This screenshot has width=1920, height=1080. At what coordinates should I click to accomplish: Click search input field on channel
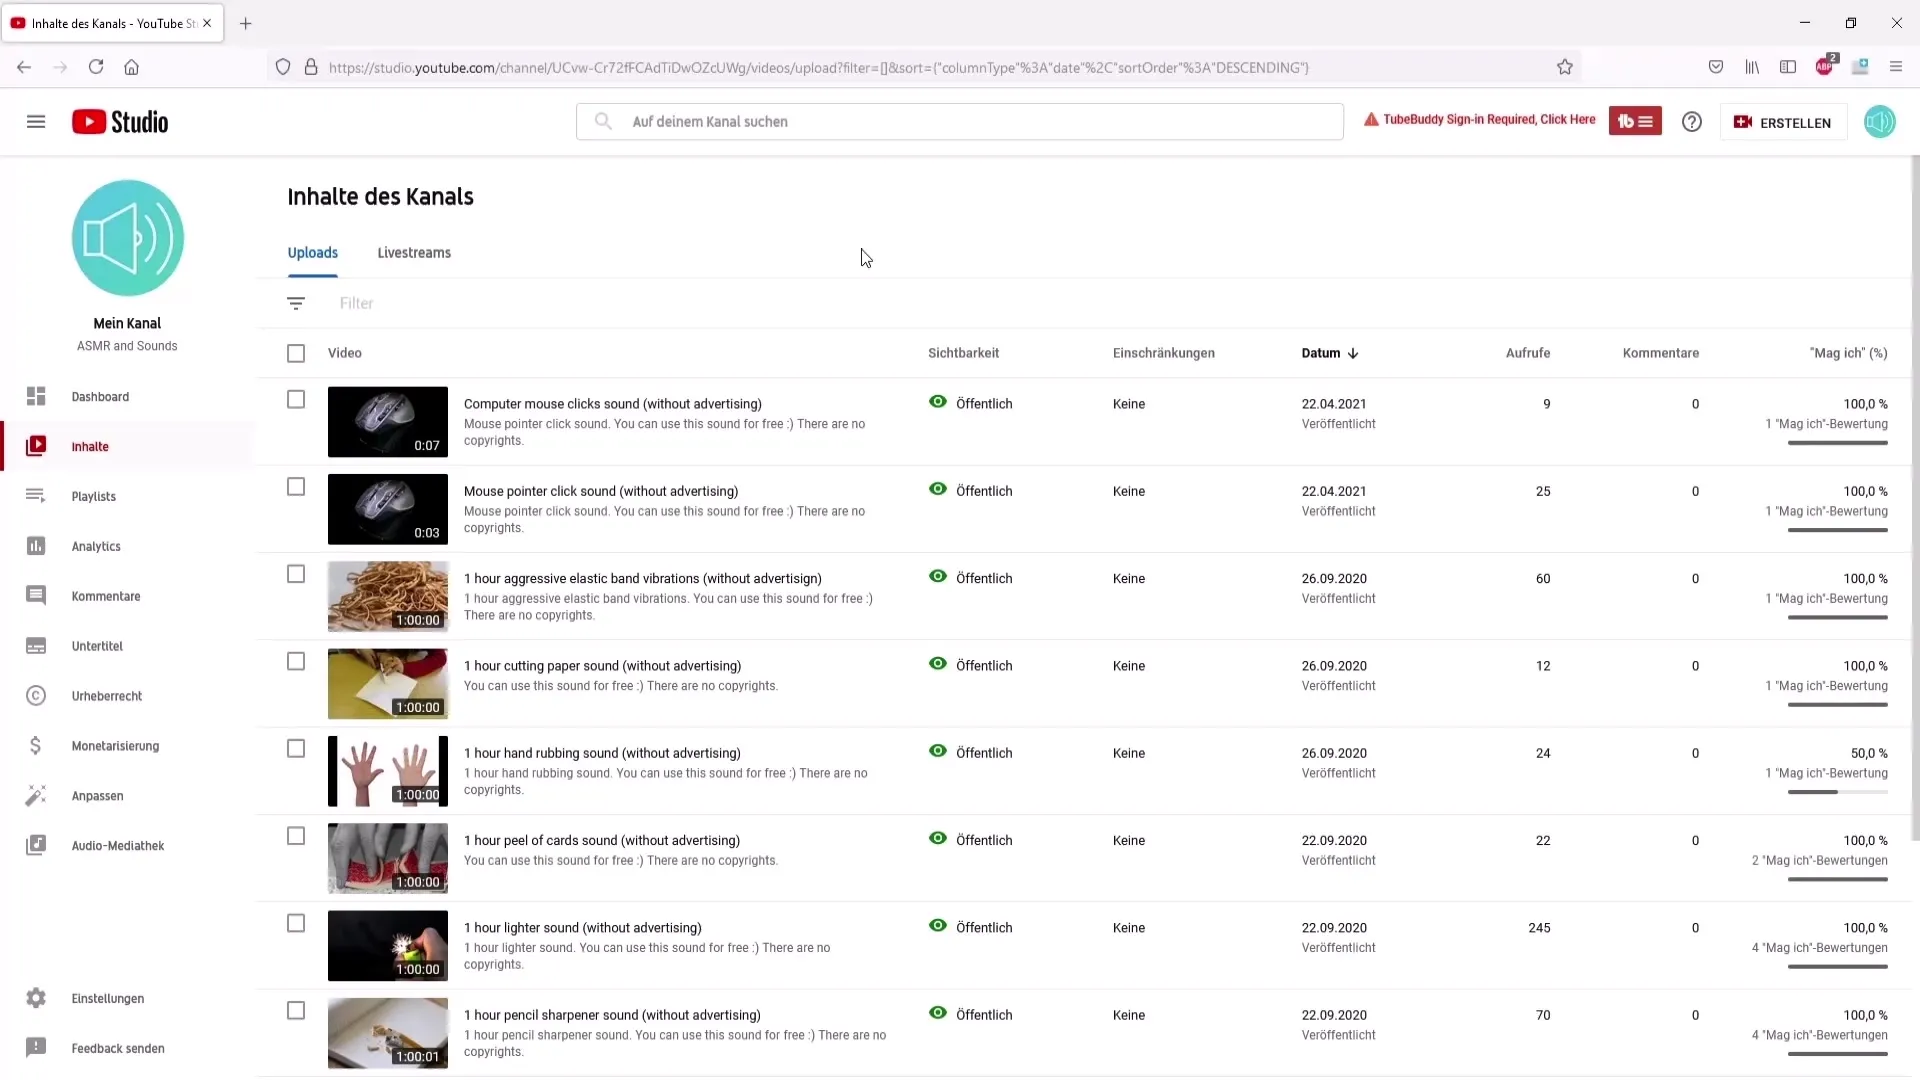click(960, 121)
